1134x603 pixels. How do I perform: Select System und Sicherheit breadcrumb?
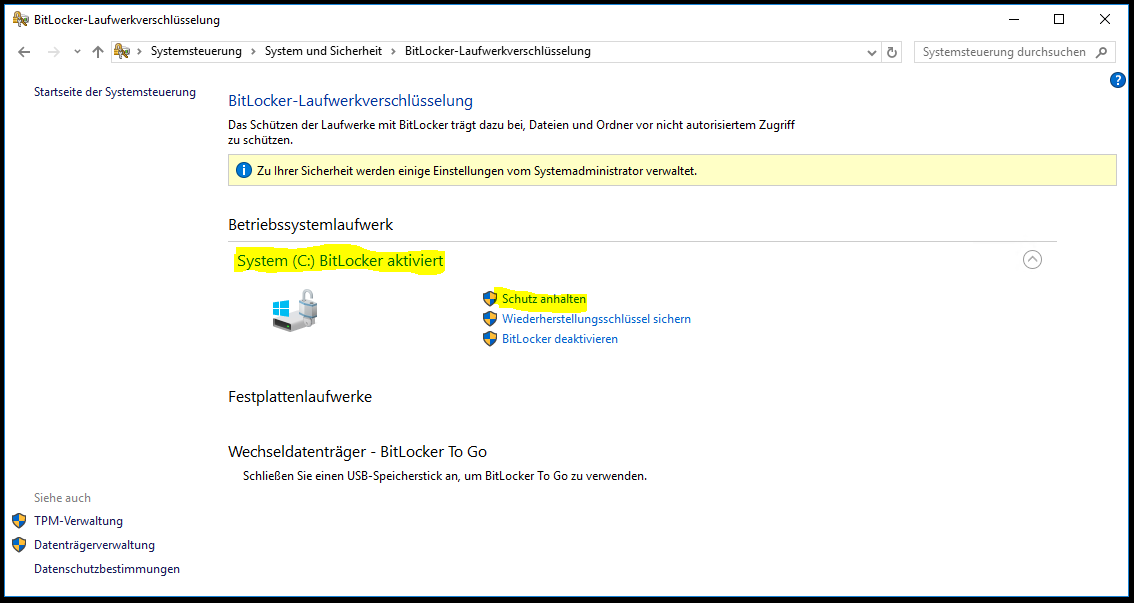click(x=323, y=51)
